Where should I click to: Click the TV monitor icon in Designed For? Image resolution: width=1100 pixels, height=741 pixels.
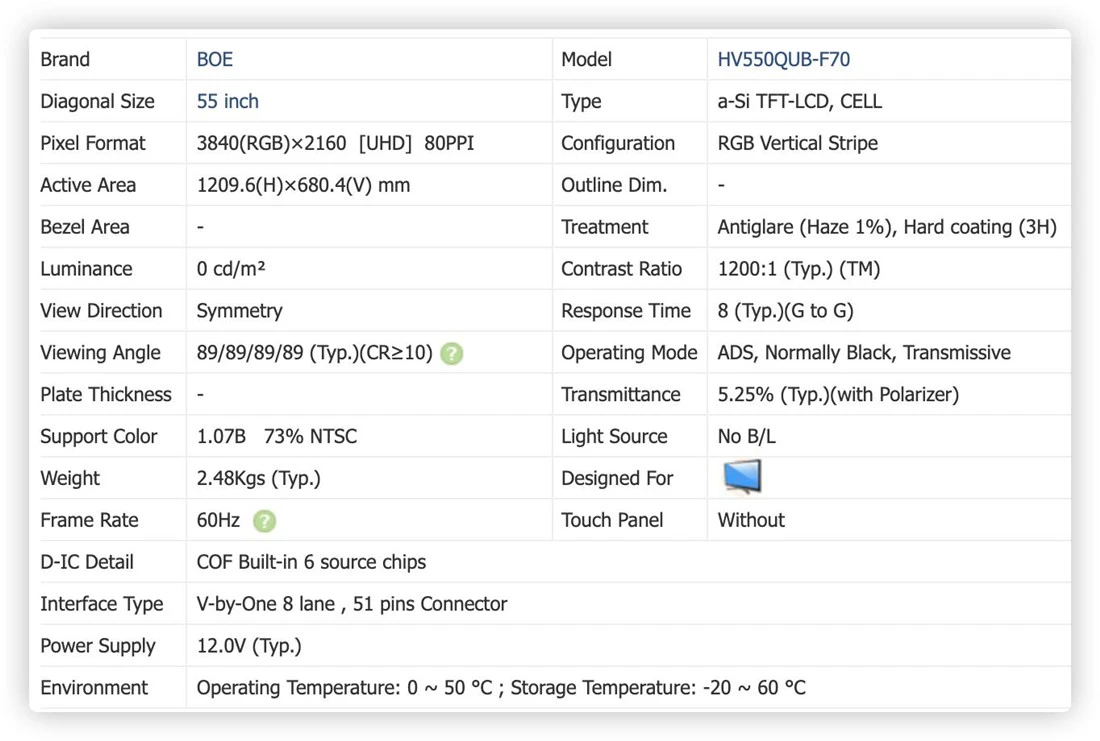click(x=742, y=477)
